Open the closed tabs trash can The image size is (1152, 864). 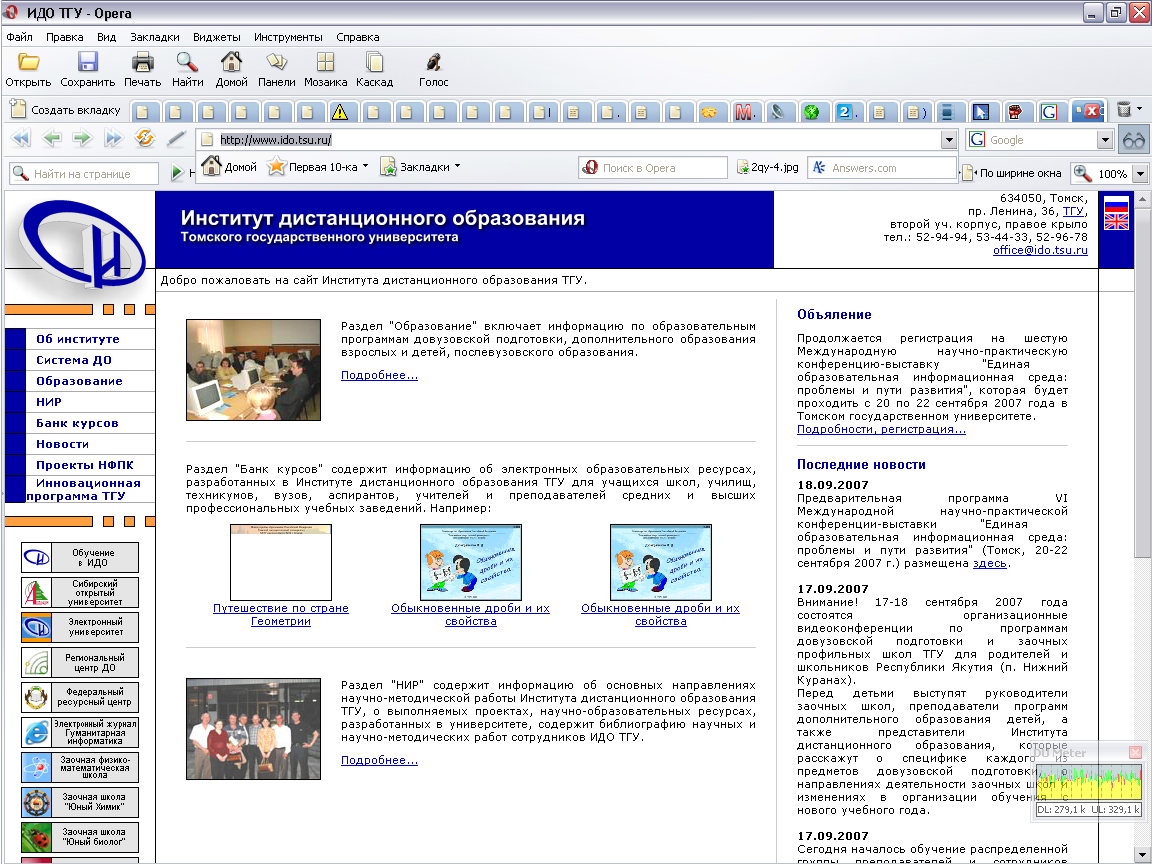[1123, 109]
